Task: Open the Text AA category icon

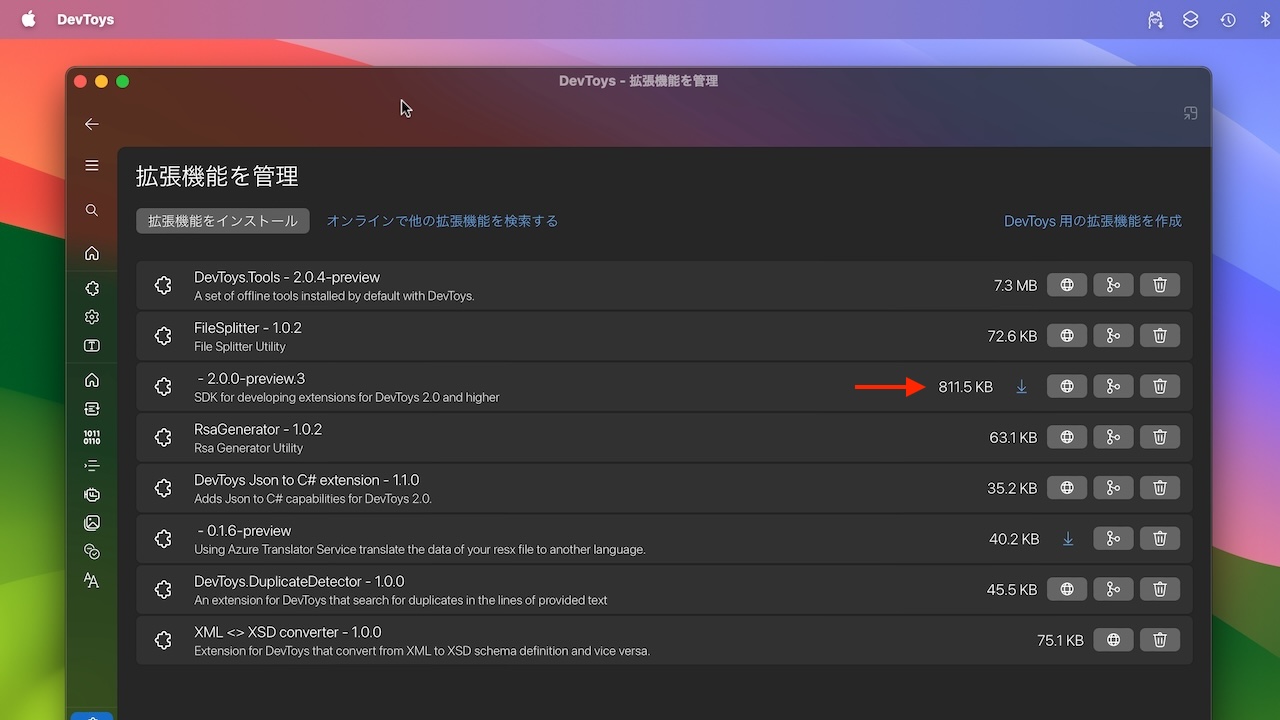Action: [x=92, y=580]
